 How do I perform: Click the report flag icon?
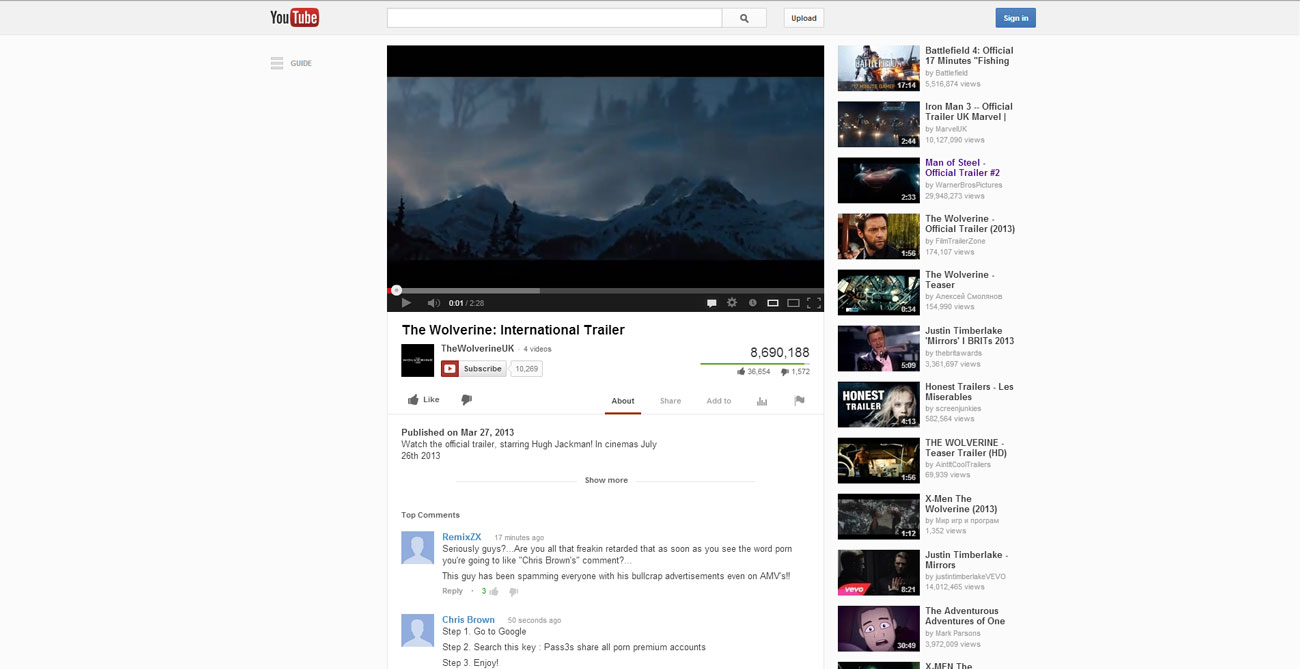click(x=799, y=401)
